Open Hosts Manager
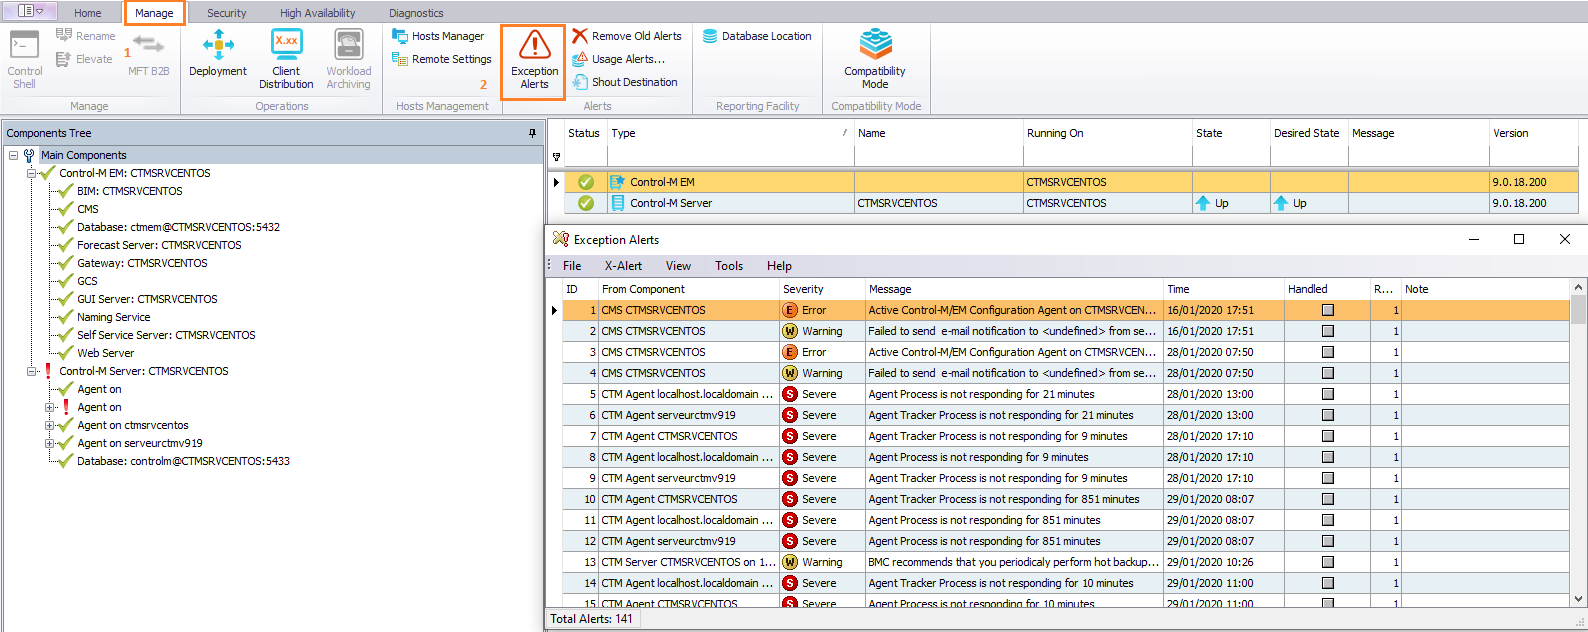The image size is (1588, 632). (x=438, y=36)
